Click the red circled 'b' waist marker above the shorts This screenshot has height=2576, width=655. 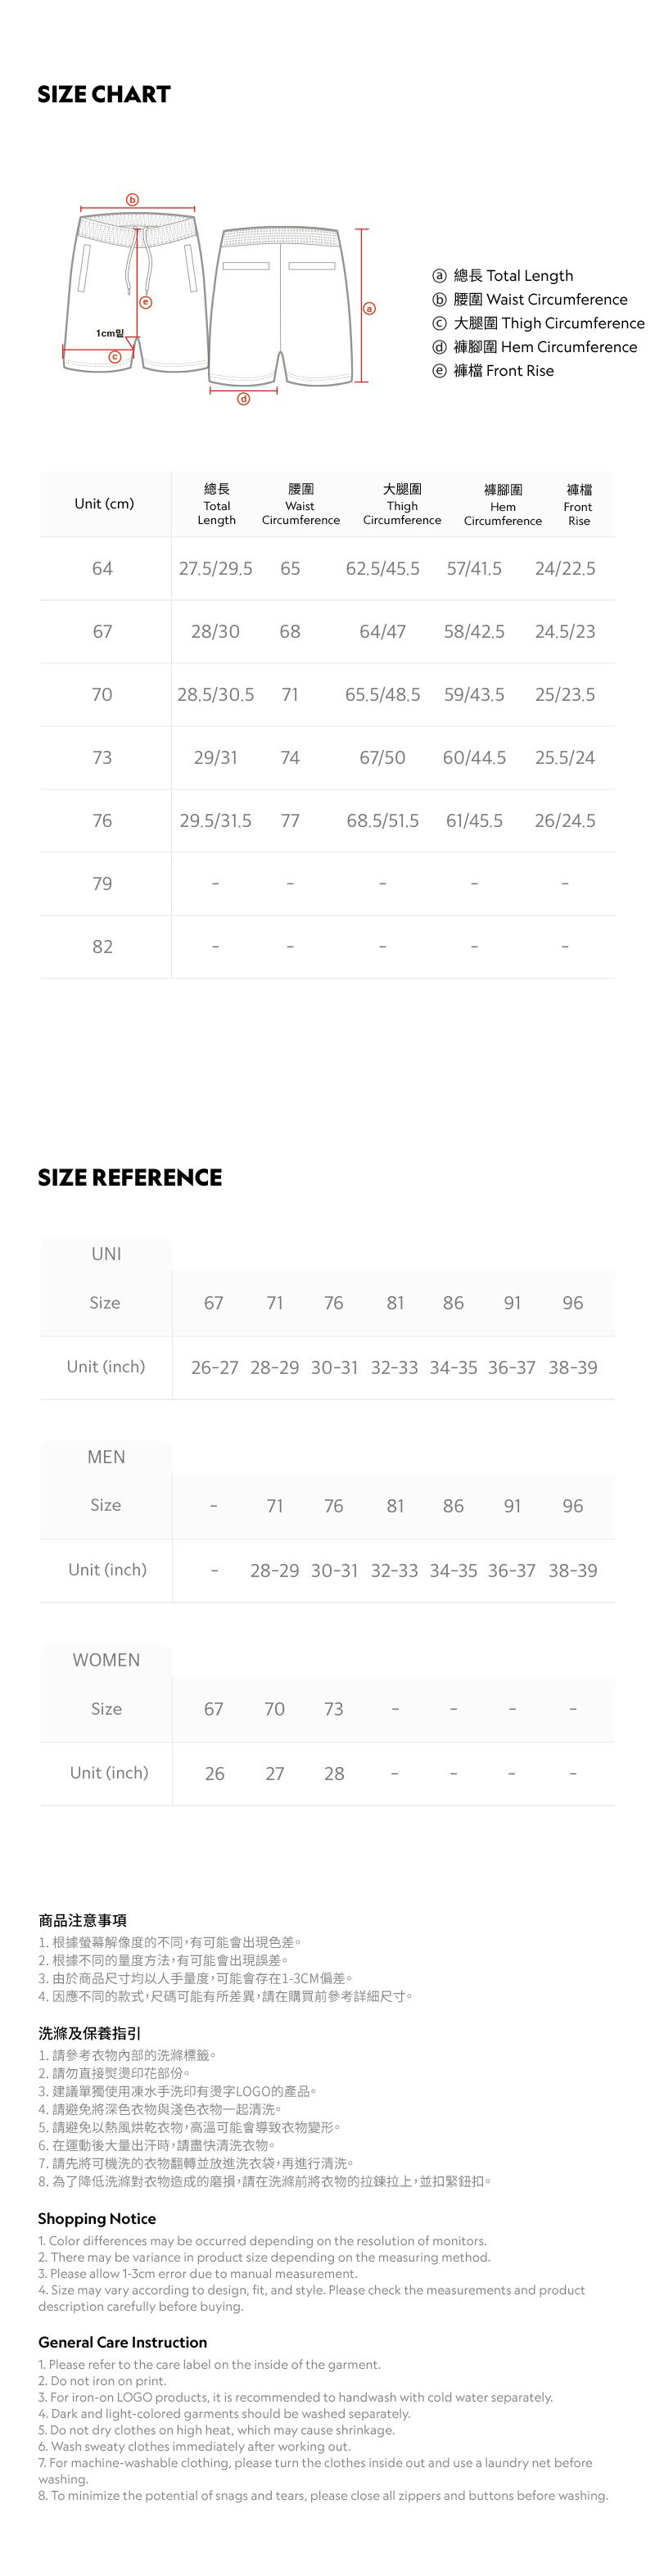coord(132,200)
